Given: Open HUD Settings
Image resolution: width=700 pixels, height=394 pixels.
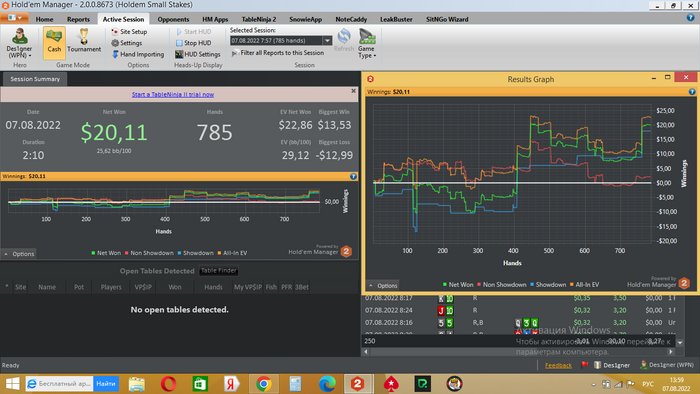Looking at the screenshot, I should (x=198, y=54).
